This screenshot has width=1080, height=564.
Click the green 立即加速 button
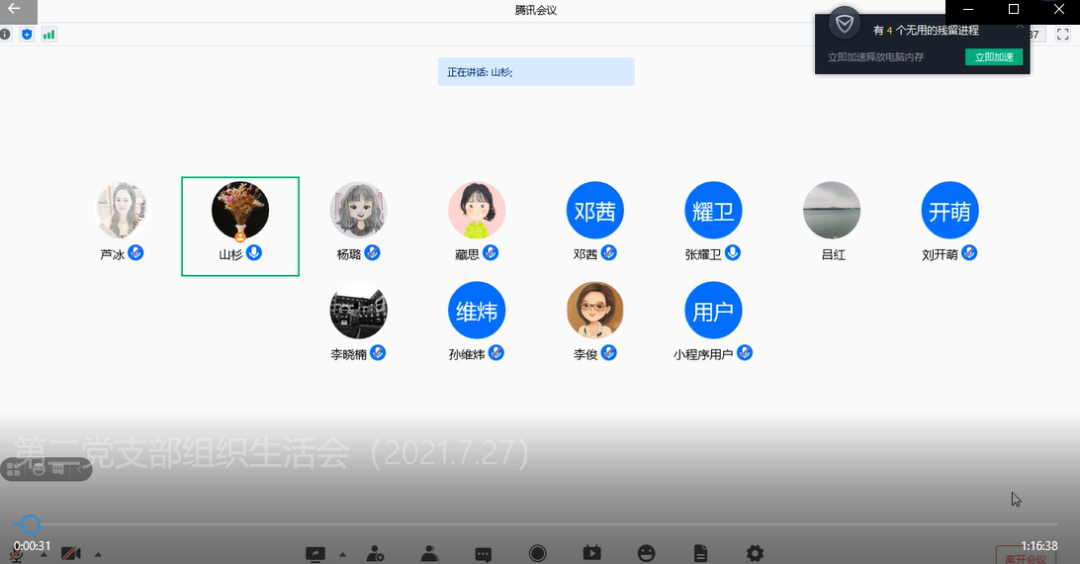click(993, 57)
